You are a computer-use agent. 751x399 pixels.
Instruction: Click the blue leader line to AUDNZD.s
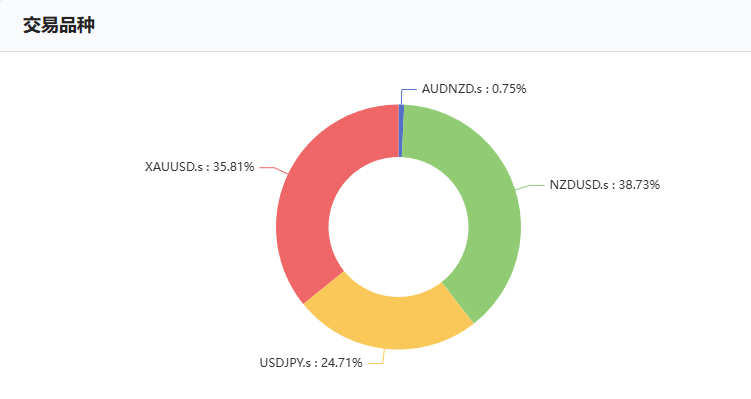406,94
